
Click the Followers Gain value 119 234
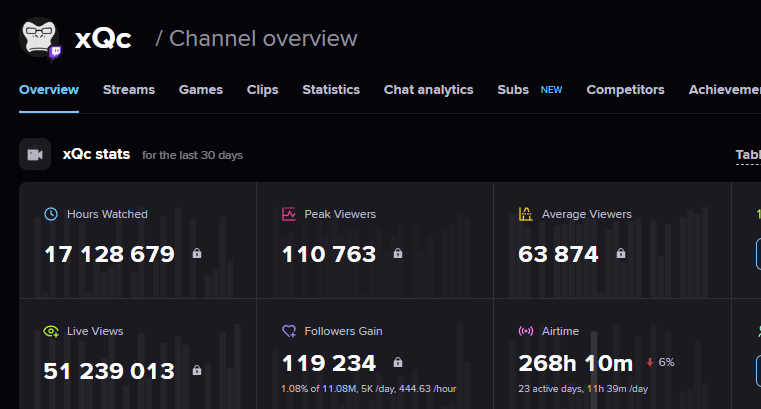pyautogui.click(x=329, y=363)
